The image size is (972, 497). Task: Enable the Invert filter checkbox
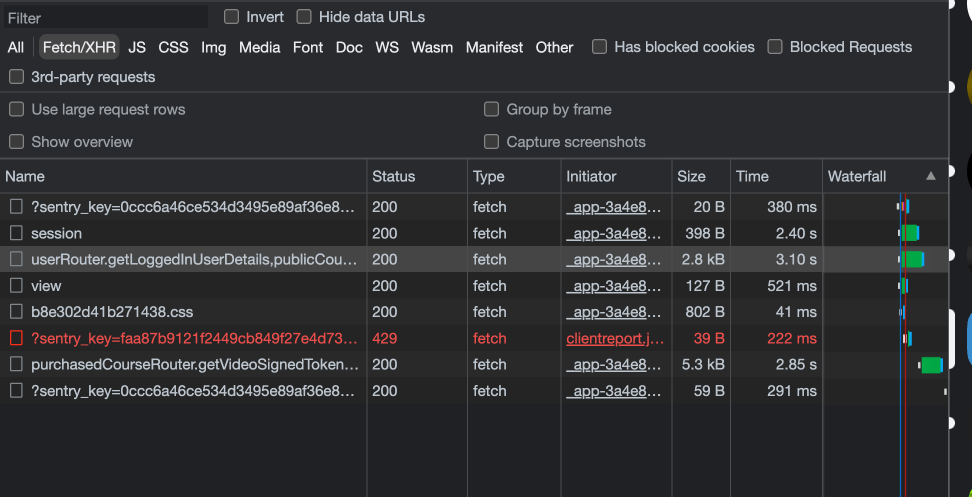tap(232, 17)
